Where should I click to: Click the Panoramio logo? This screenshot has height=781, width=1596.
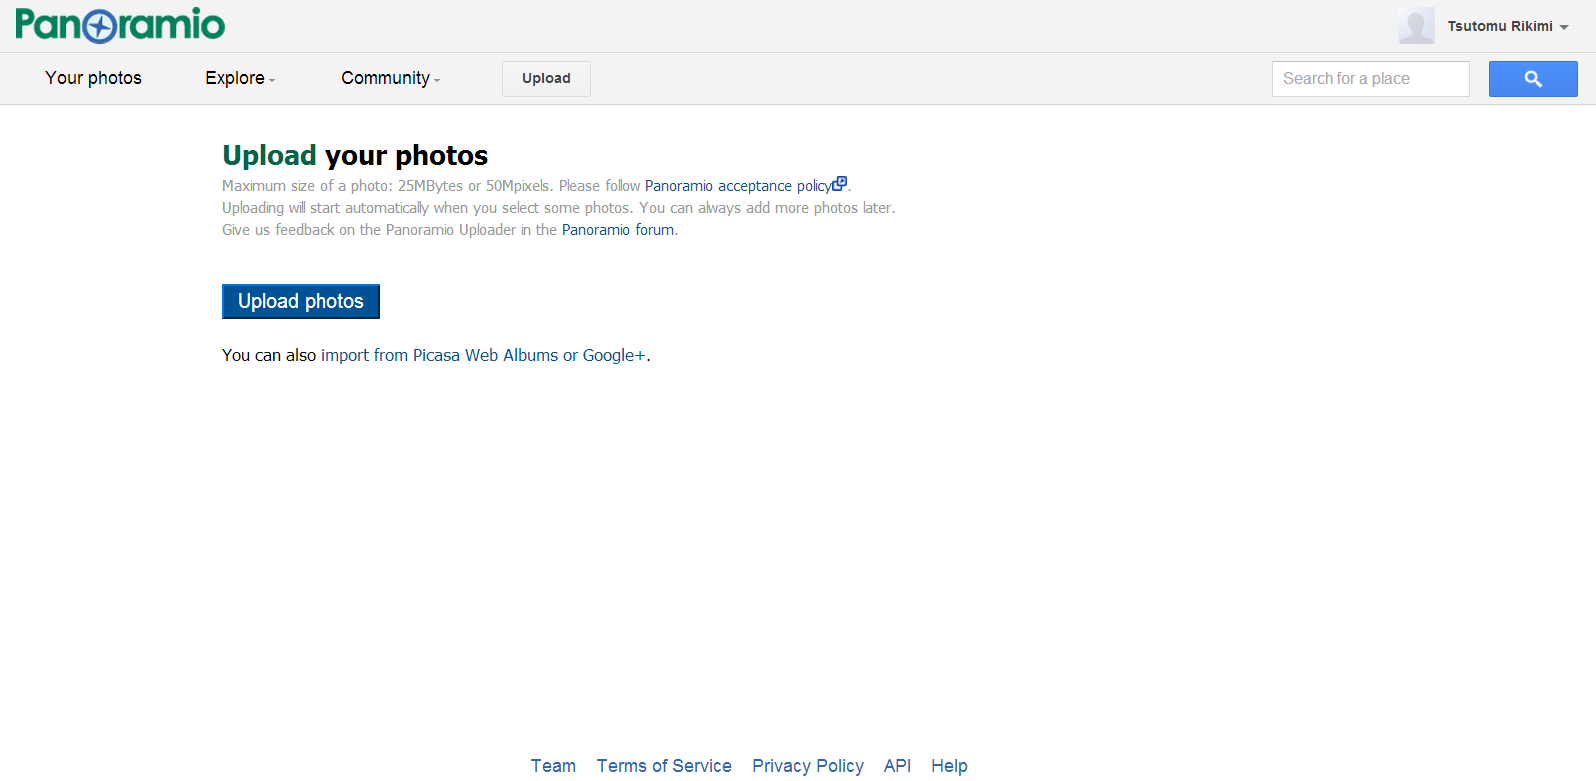pyautogui.click(x=120, y=25)
